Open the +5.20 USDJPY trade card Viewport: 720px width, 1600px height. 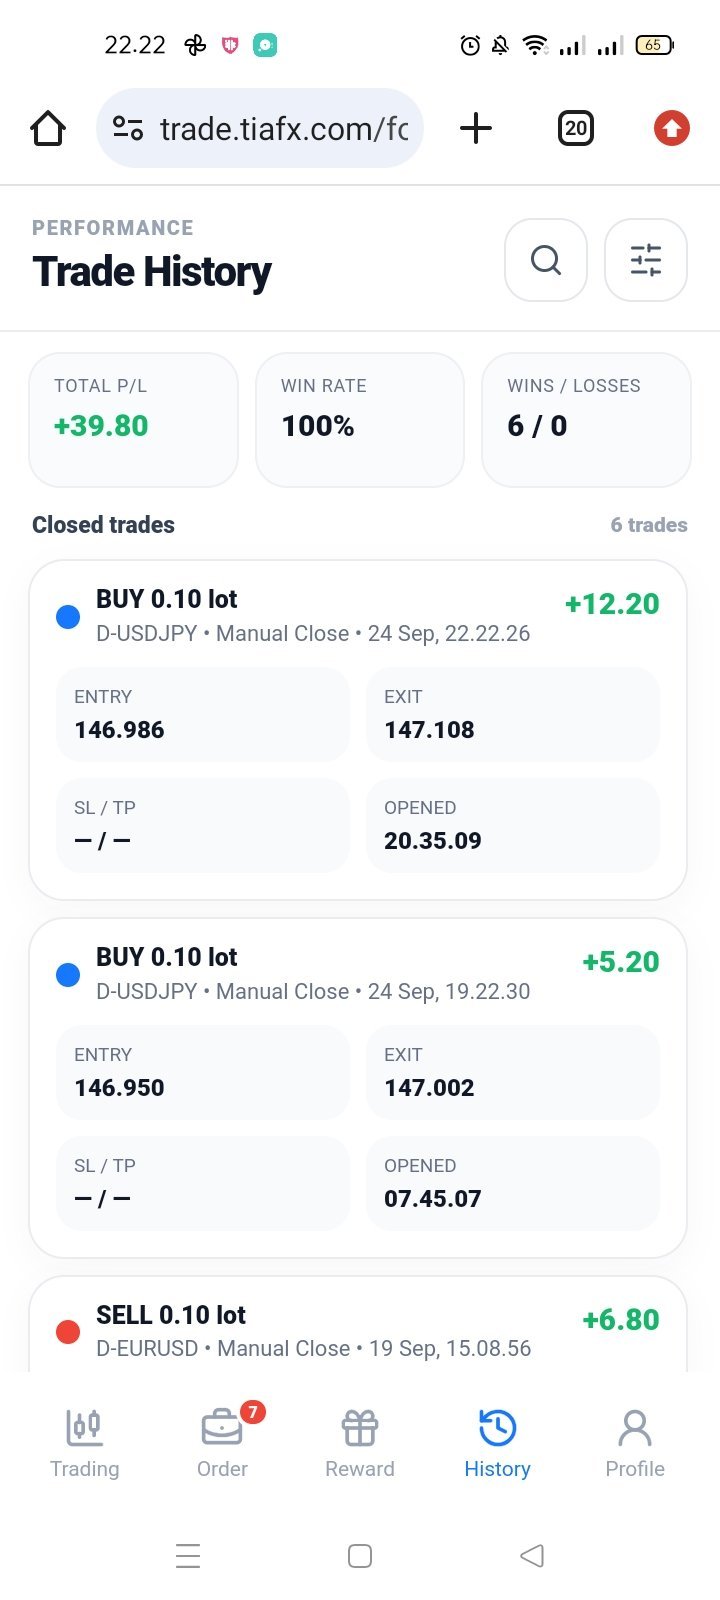(x=358, y=1088)
